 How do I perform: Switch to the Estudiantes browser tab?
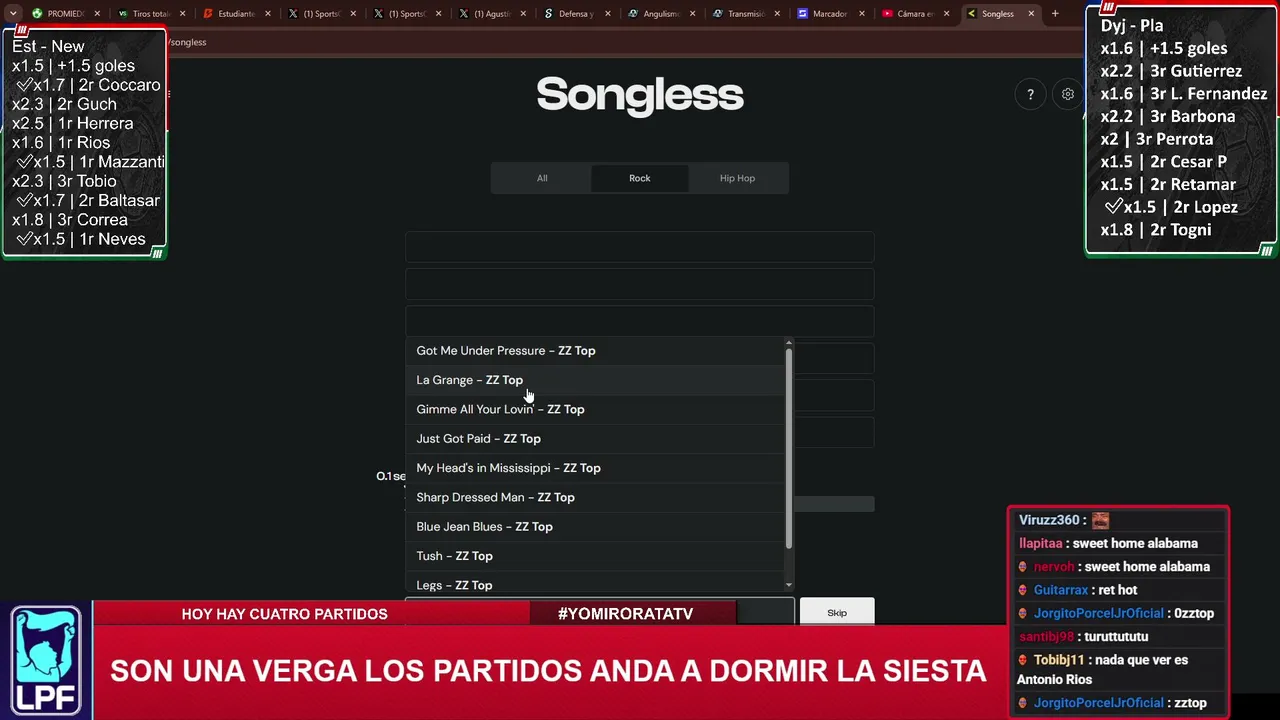(235, 14)
